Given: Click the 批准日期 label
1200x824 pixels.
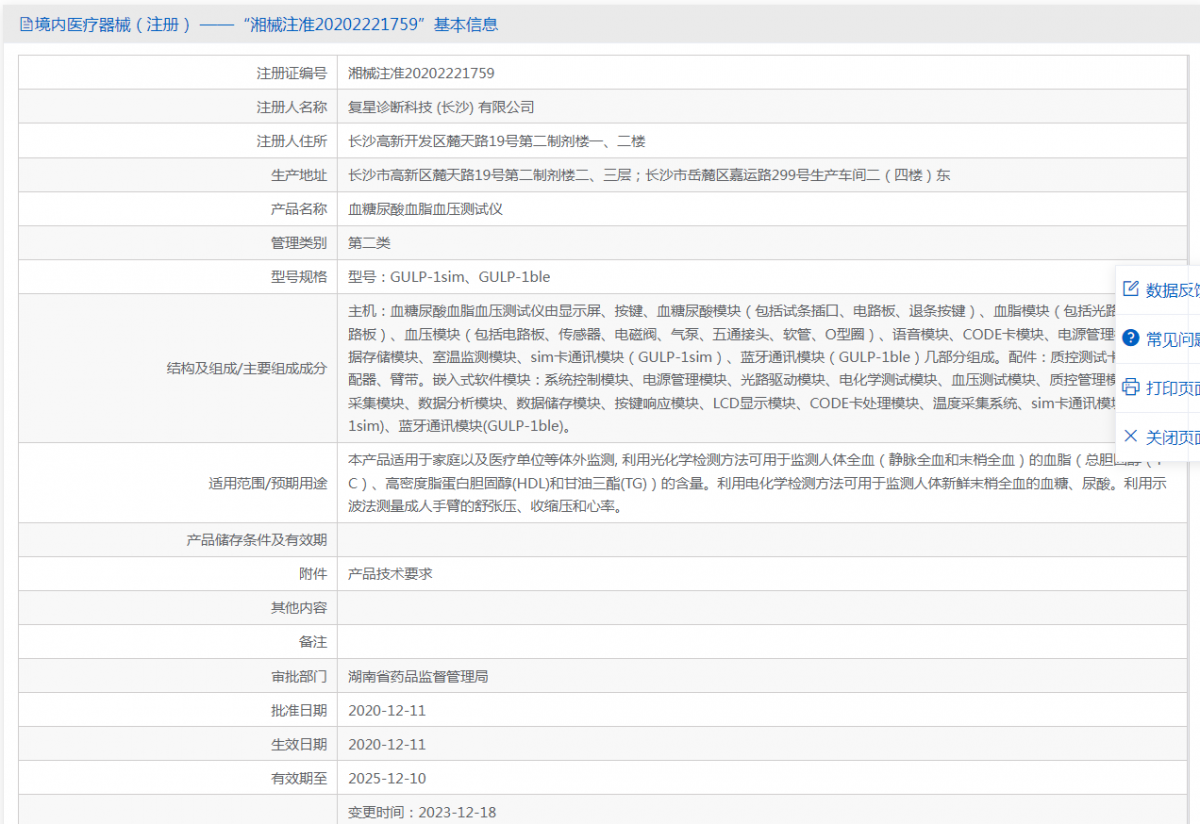Looking at the screenshot, I should tap(299, 711).
